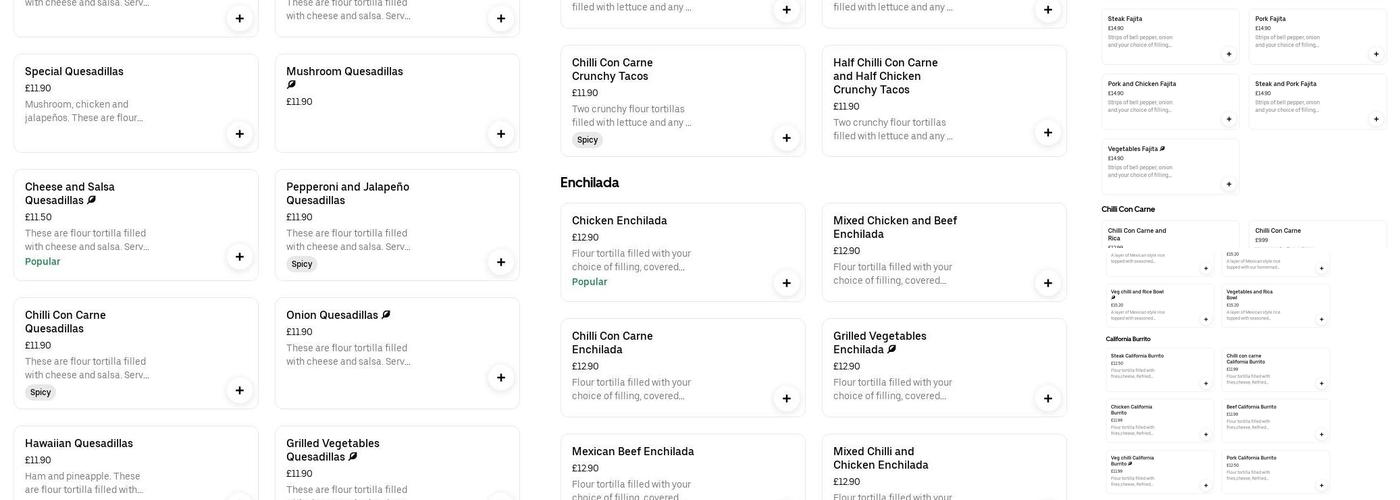Add Onion Quesadillas with the plus button
This screenshot has height=500, width=1400.
[501, 378]
